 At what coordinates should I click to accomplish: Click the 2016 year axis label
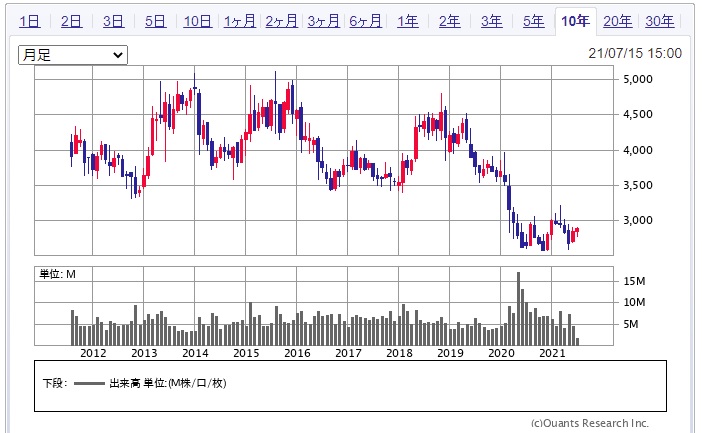click(297, 353)
